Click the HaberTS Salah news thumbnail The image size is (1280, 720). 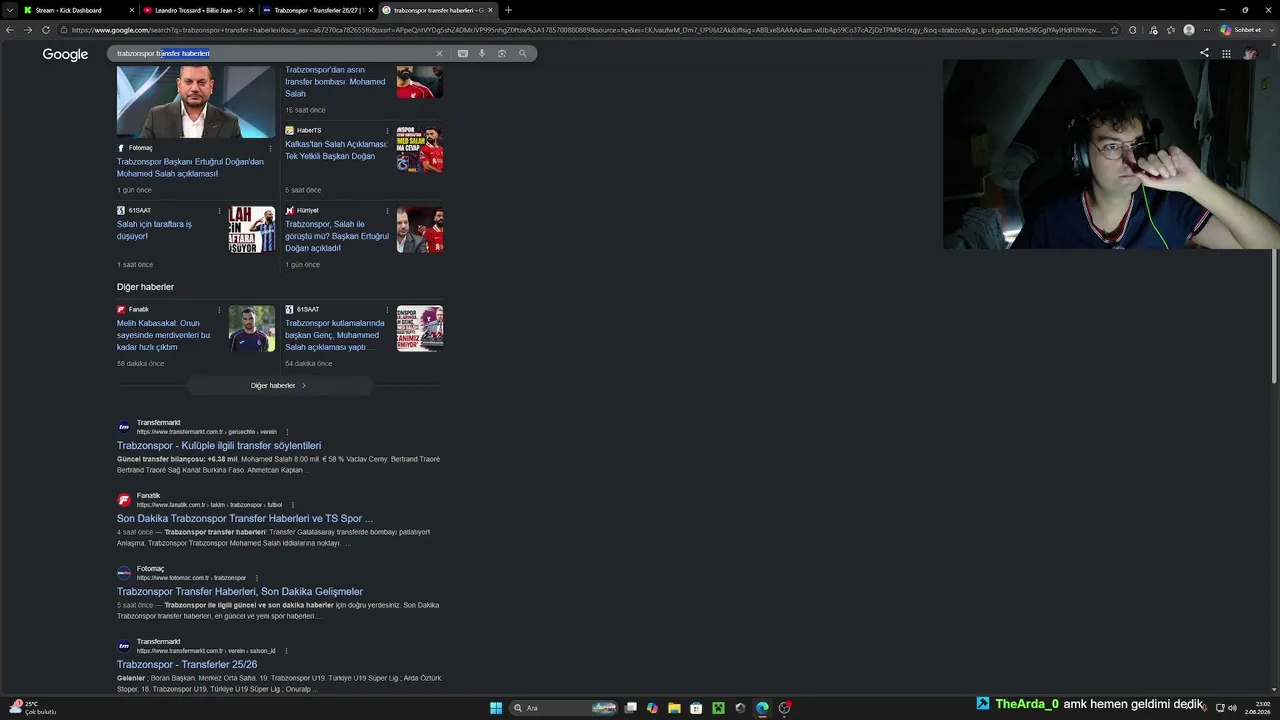point(420,149)
